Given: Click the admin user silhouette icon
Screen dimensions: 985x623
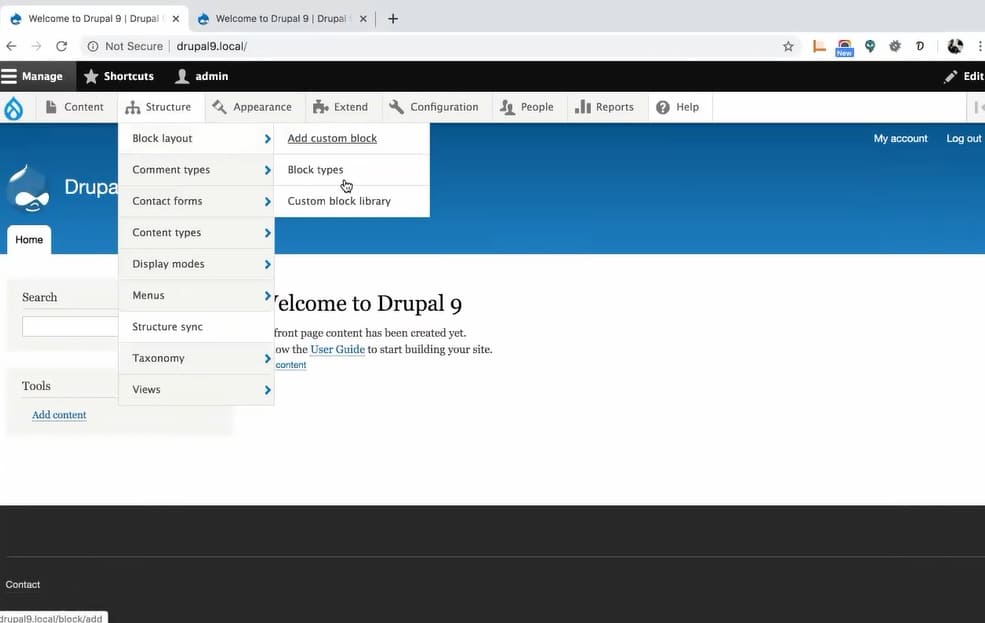Looking at the screenshot, I should [182, 76].
